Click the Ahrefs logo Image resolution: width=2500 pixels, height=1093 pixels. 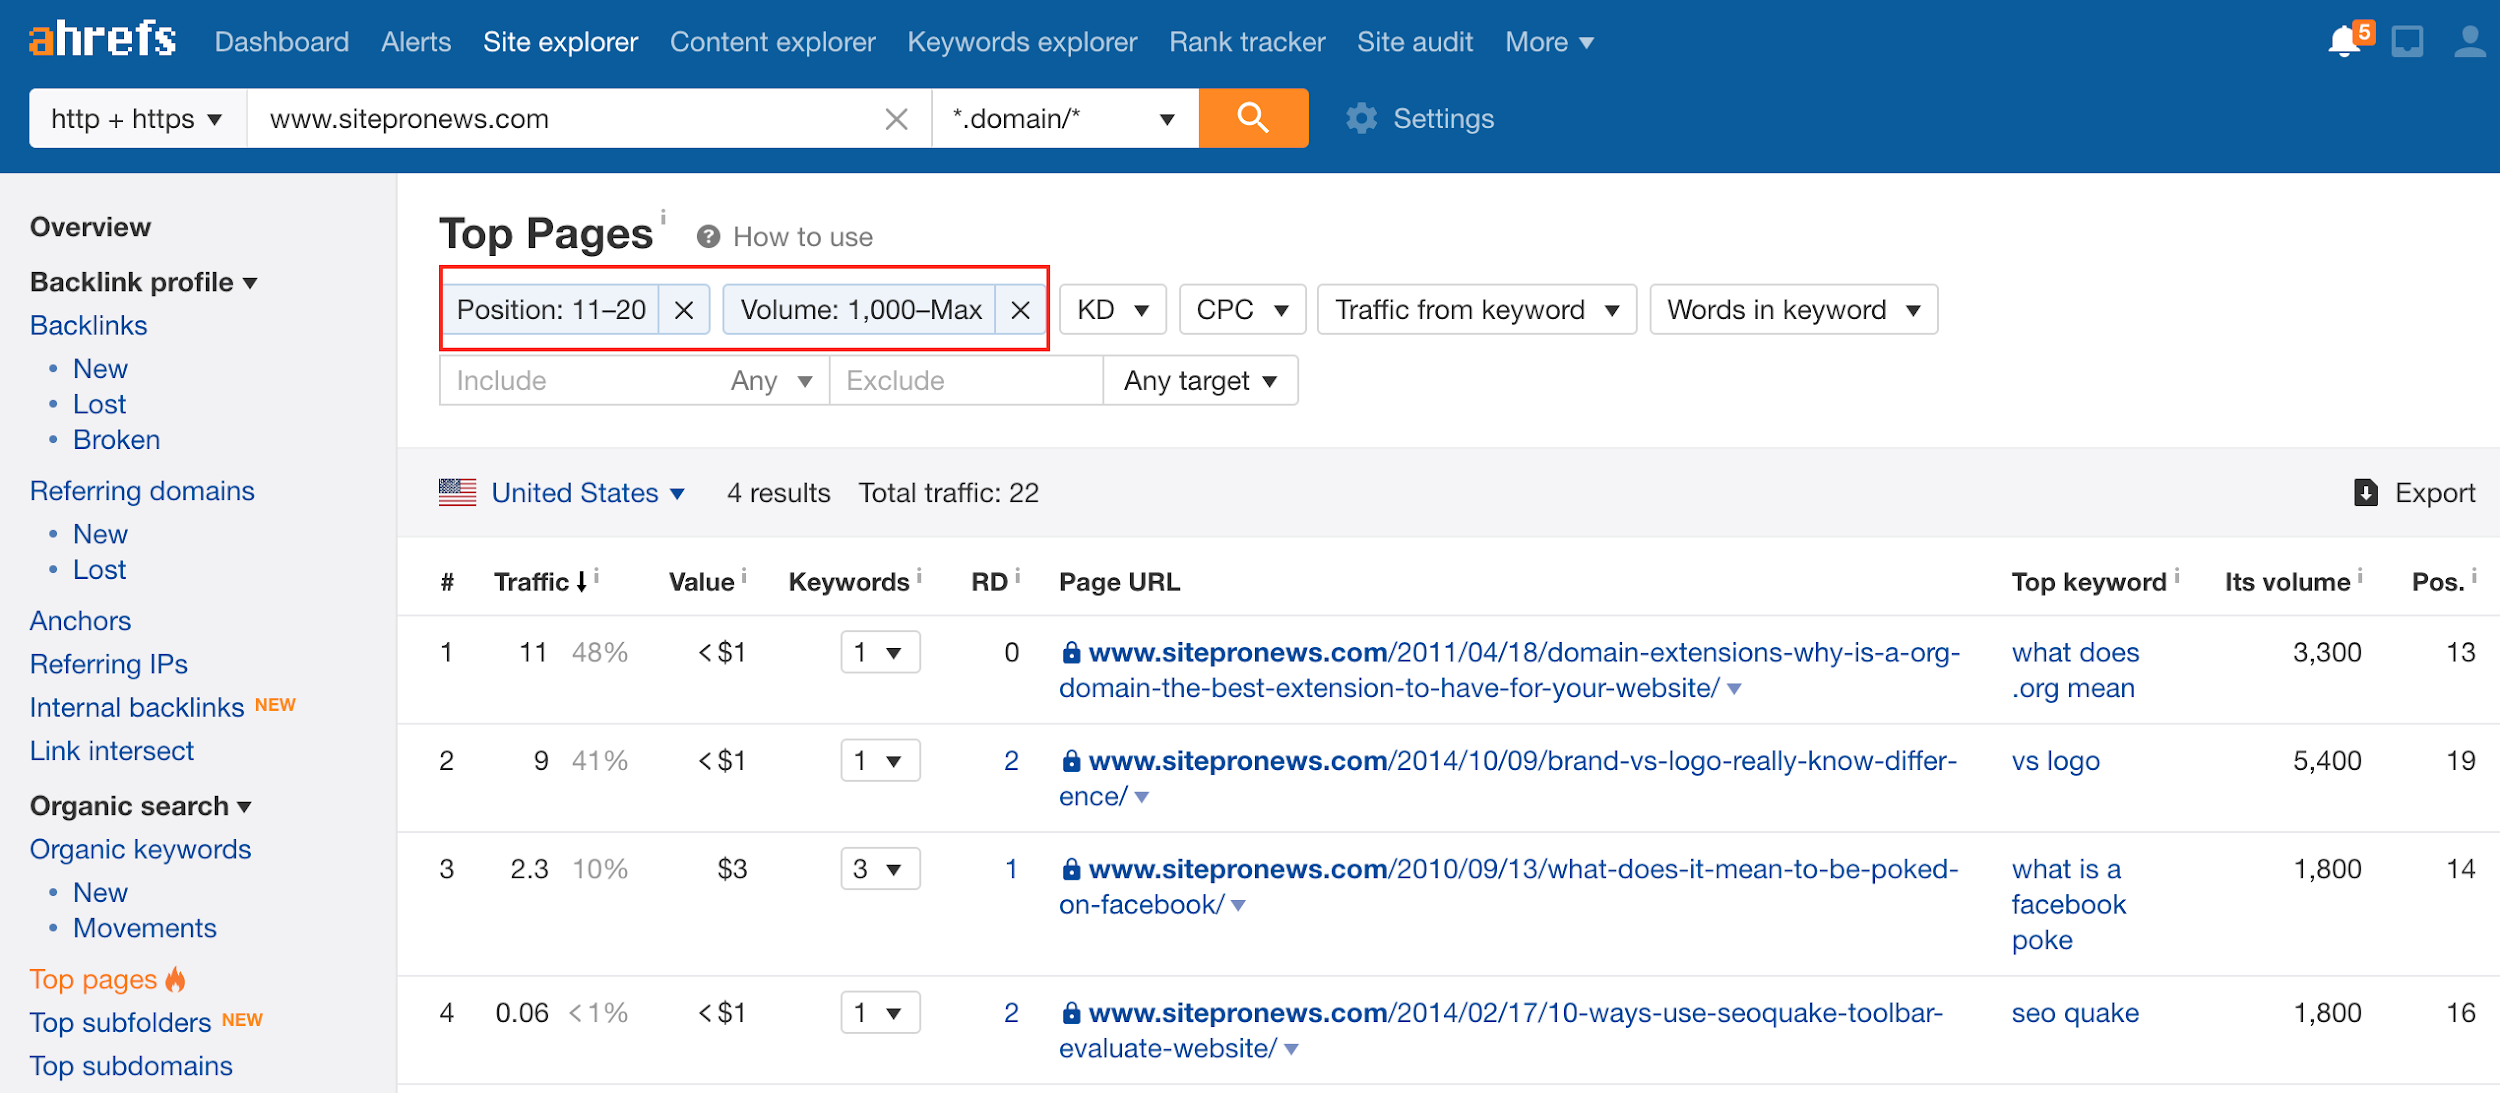102,40
